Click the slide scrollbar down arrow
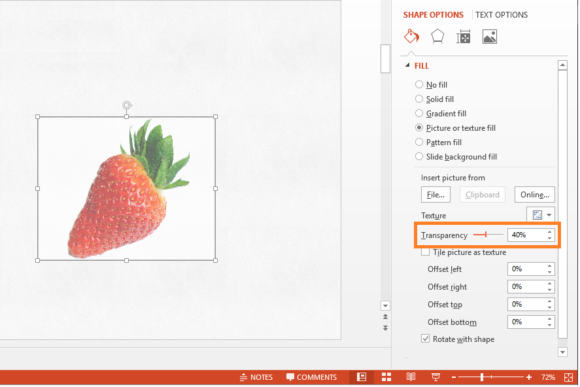The image size is (580, 387). [385, 306]
